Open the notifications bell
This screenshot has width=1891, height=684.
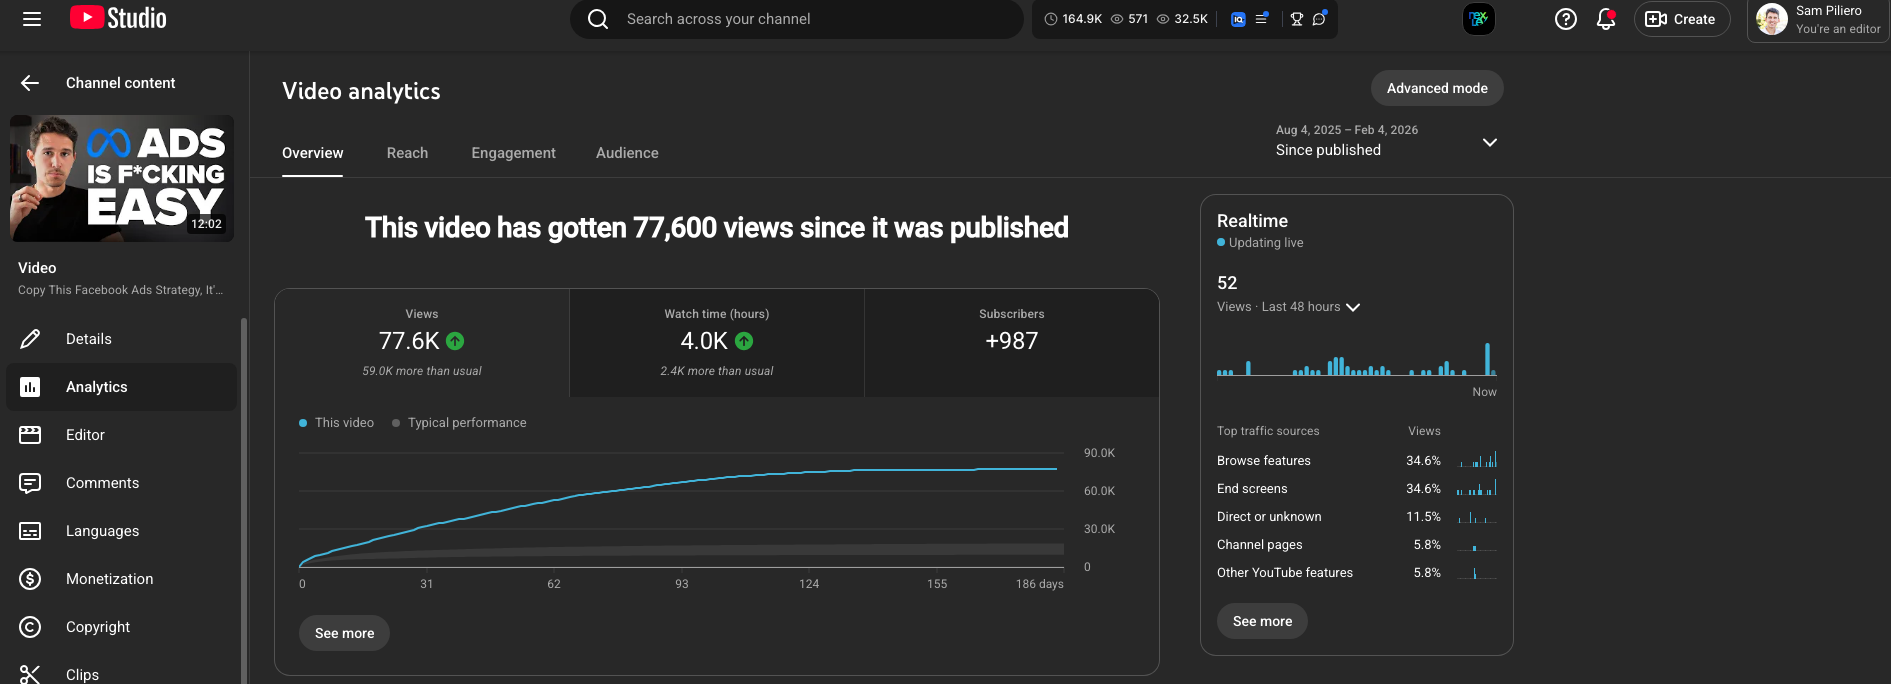click(1606, 19)
